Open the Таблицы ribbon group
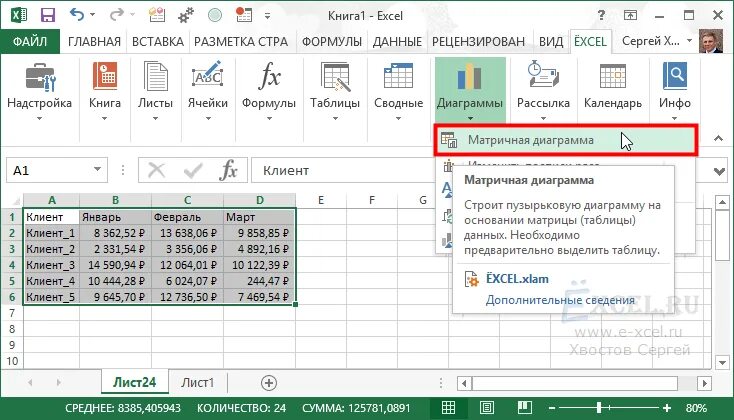 (335, 91)
